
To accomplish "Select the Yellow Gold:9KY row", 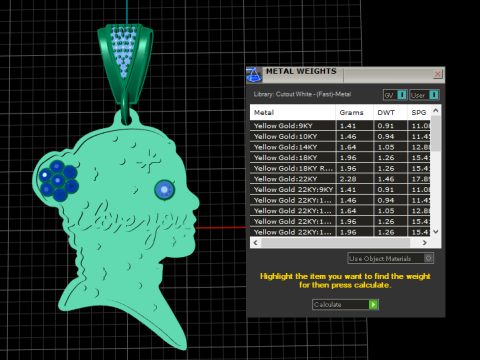I will click(x=340, y=126).
